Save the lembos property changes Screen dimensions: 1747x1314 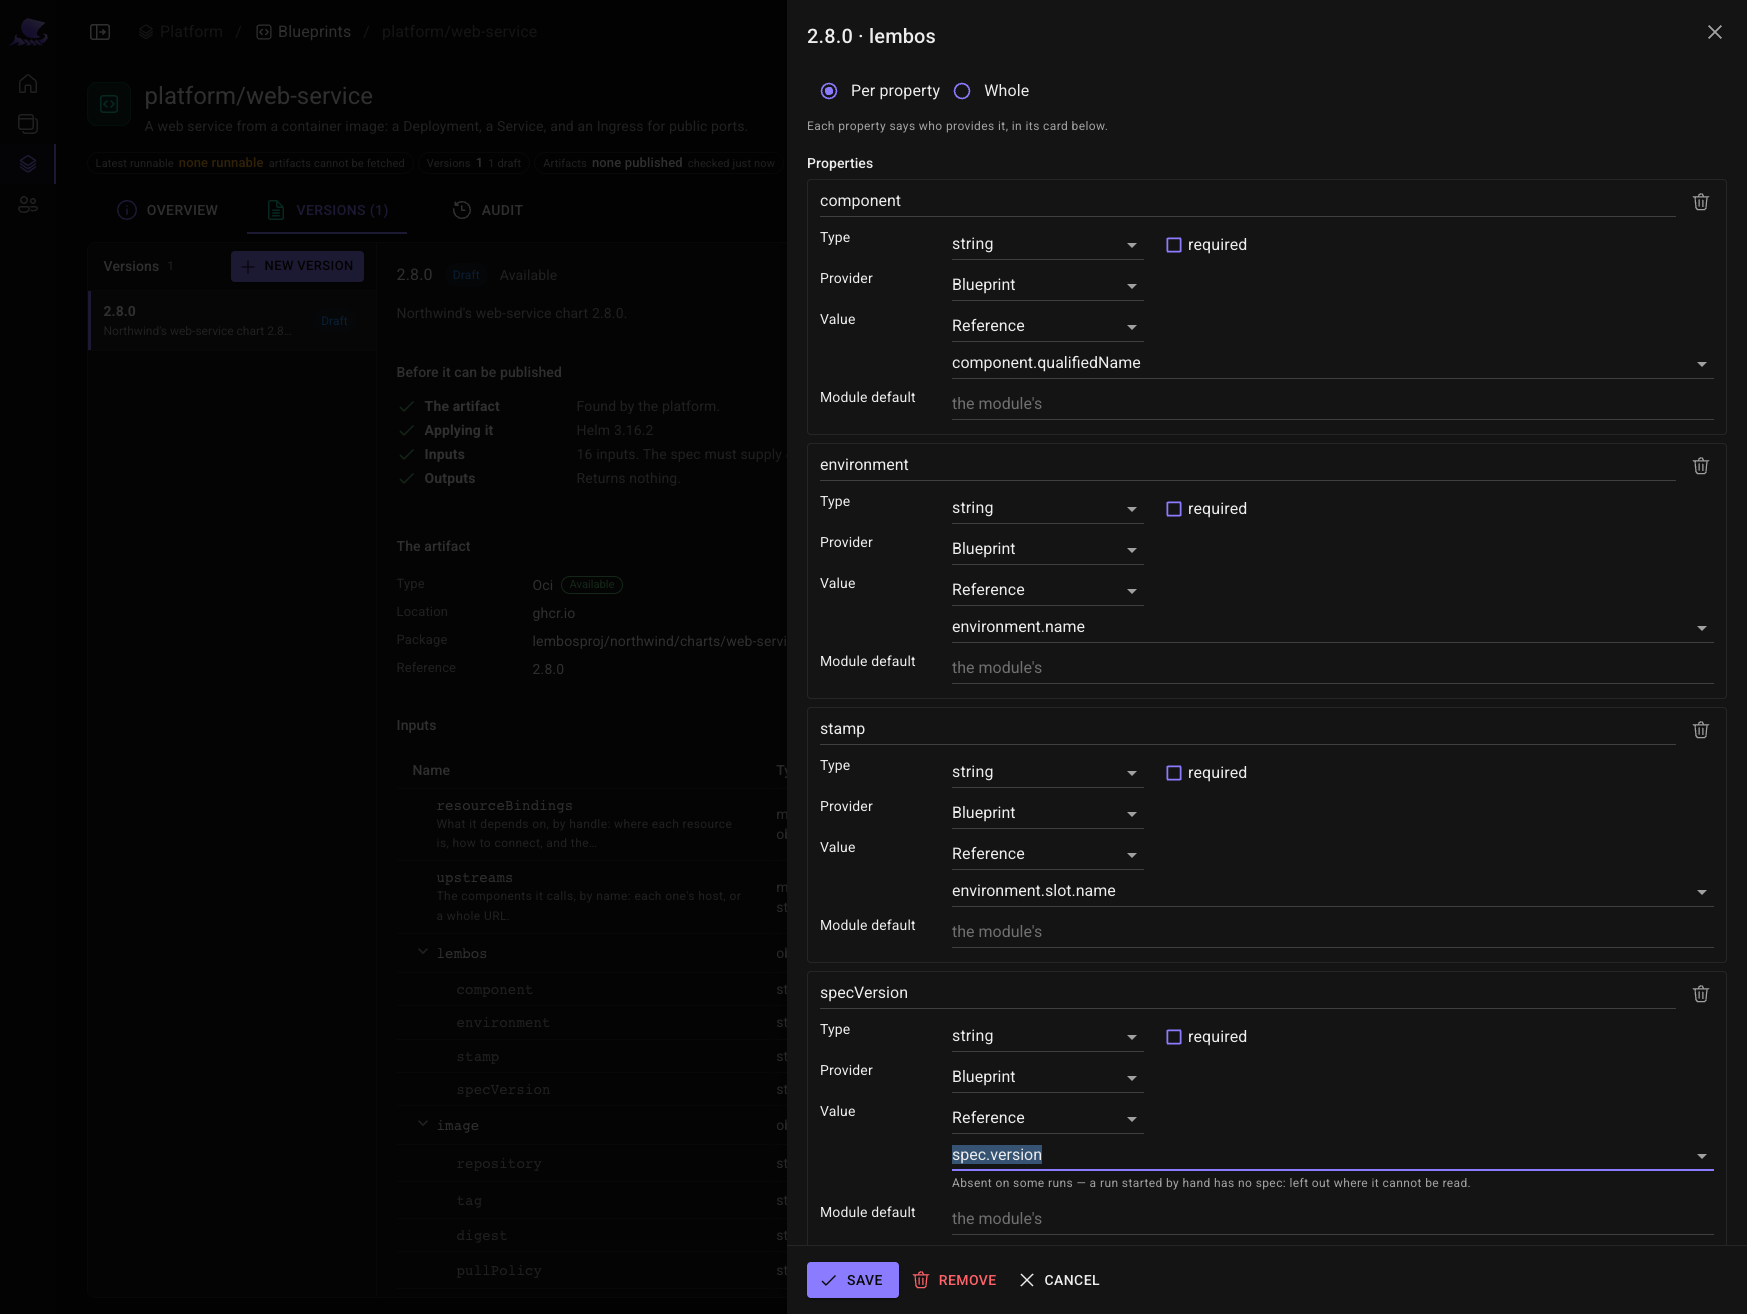click(853, 1280)
